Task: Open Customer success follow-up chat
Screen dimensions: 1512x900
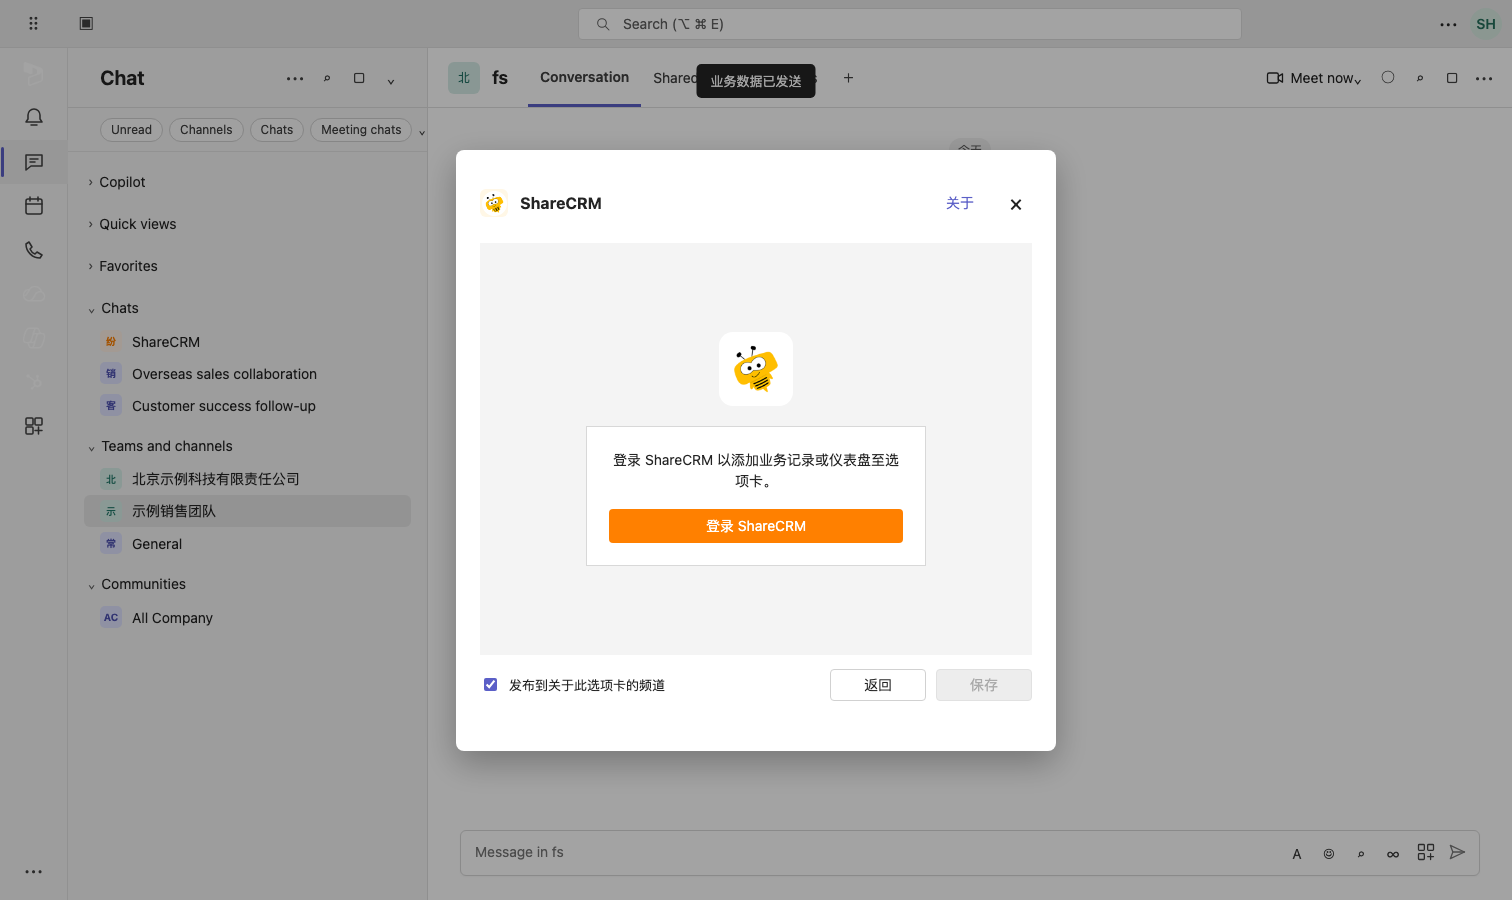Action: [247, 406]
